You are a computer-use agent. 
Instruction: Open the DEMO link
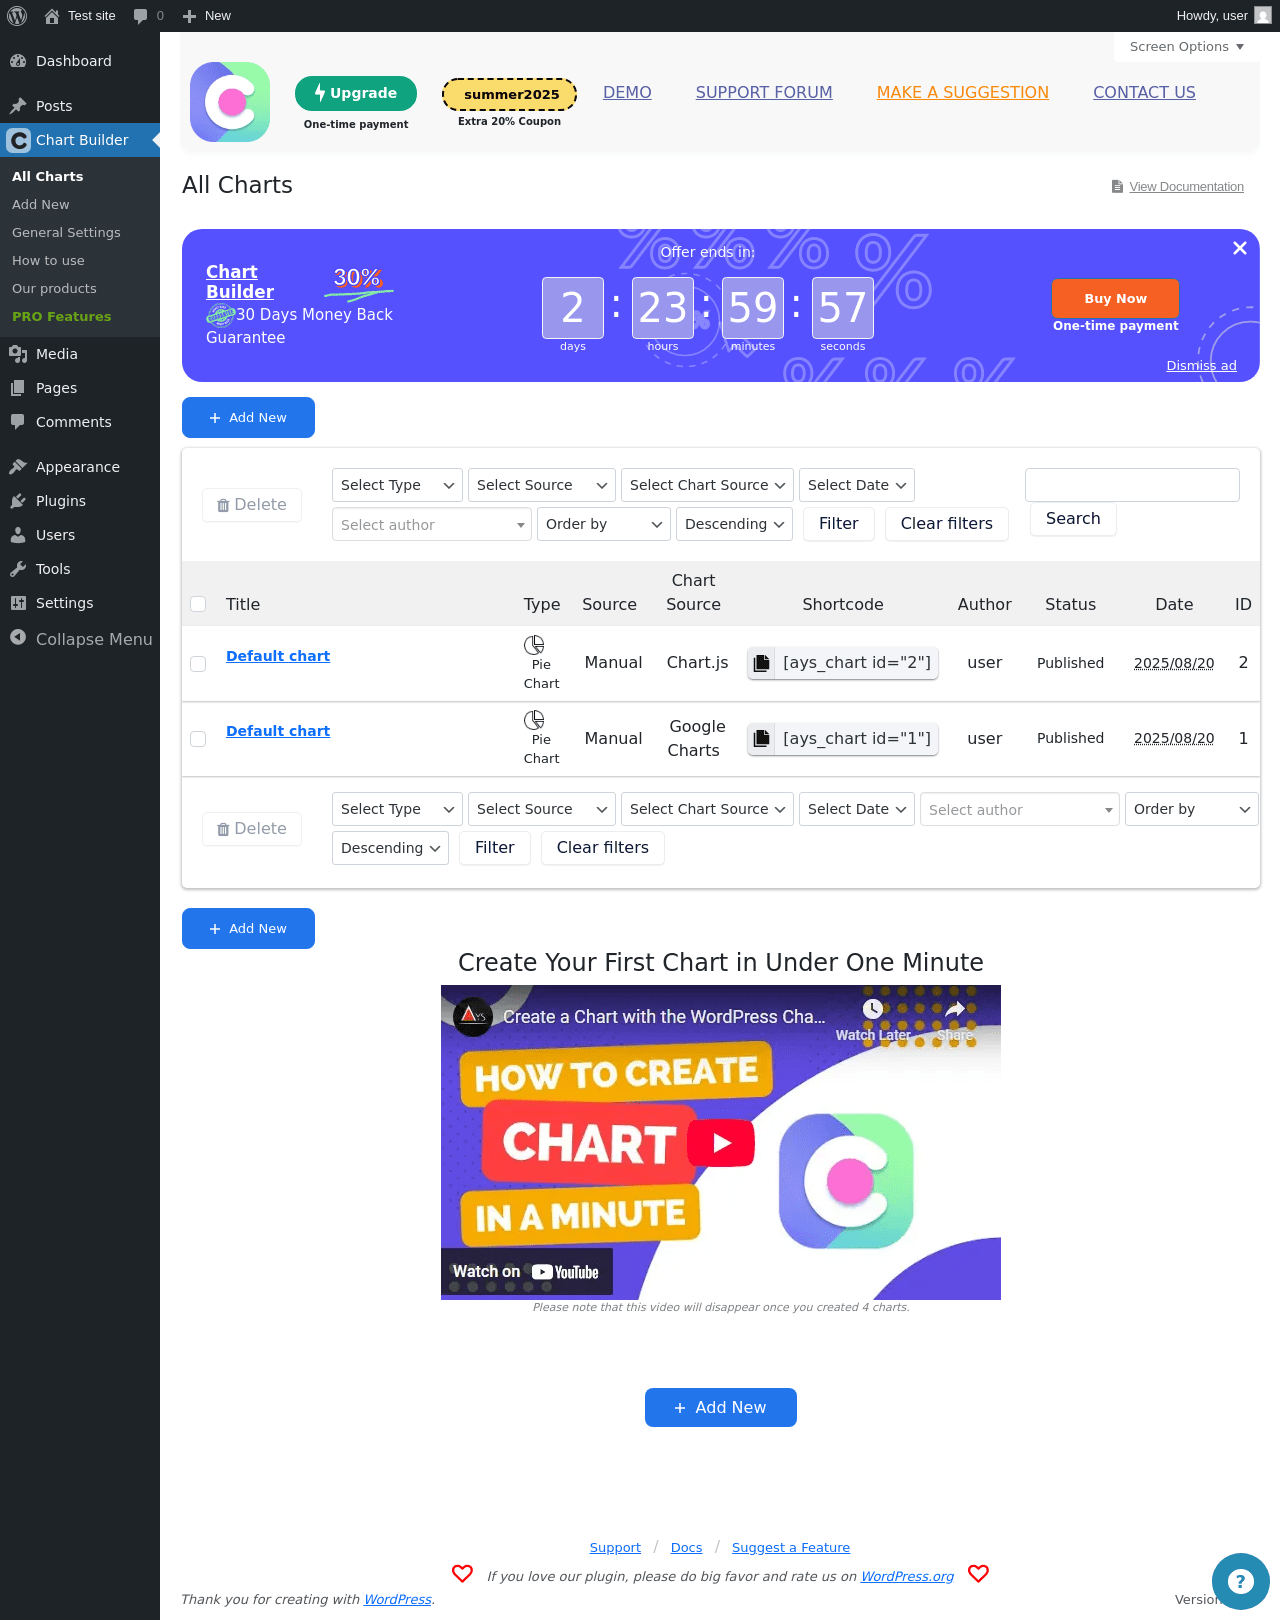(x=627, y=92)
